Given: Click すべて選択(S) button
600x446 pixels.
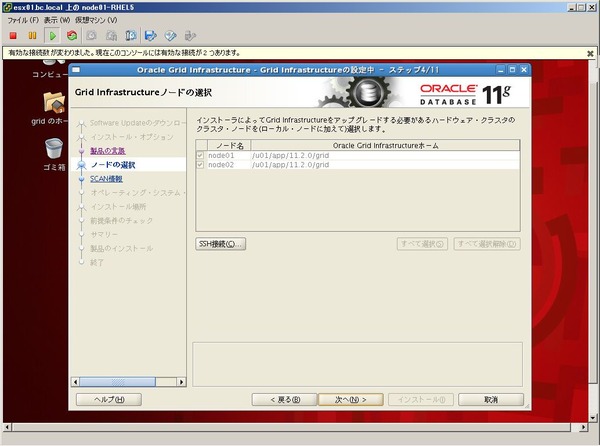Looking at the screenshot, I should [x=422, y=244].
